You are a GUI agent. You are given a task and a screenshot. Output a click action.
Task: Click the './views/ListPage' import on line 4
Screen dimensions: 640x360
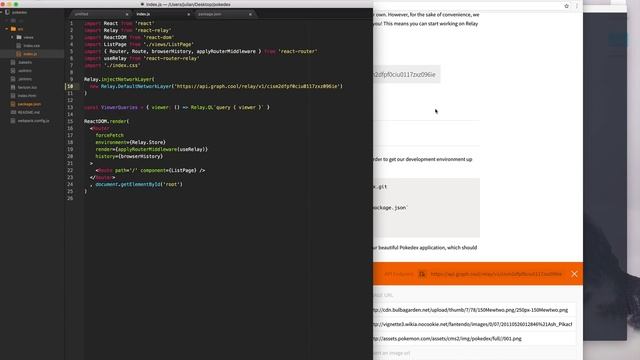click(x=169, y=44)
